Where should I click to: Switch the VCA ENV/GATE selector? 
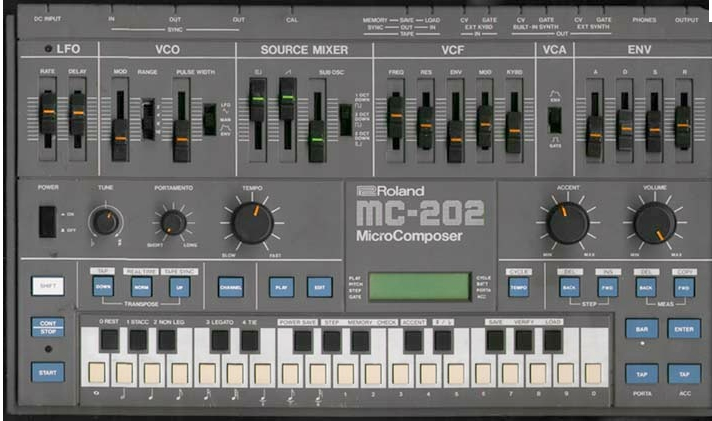(x=554, y=120)
